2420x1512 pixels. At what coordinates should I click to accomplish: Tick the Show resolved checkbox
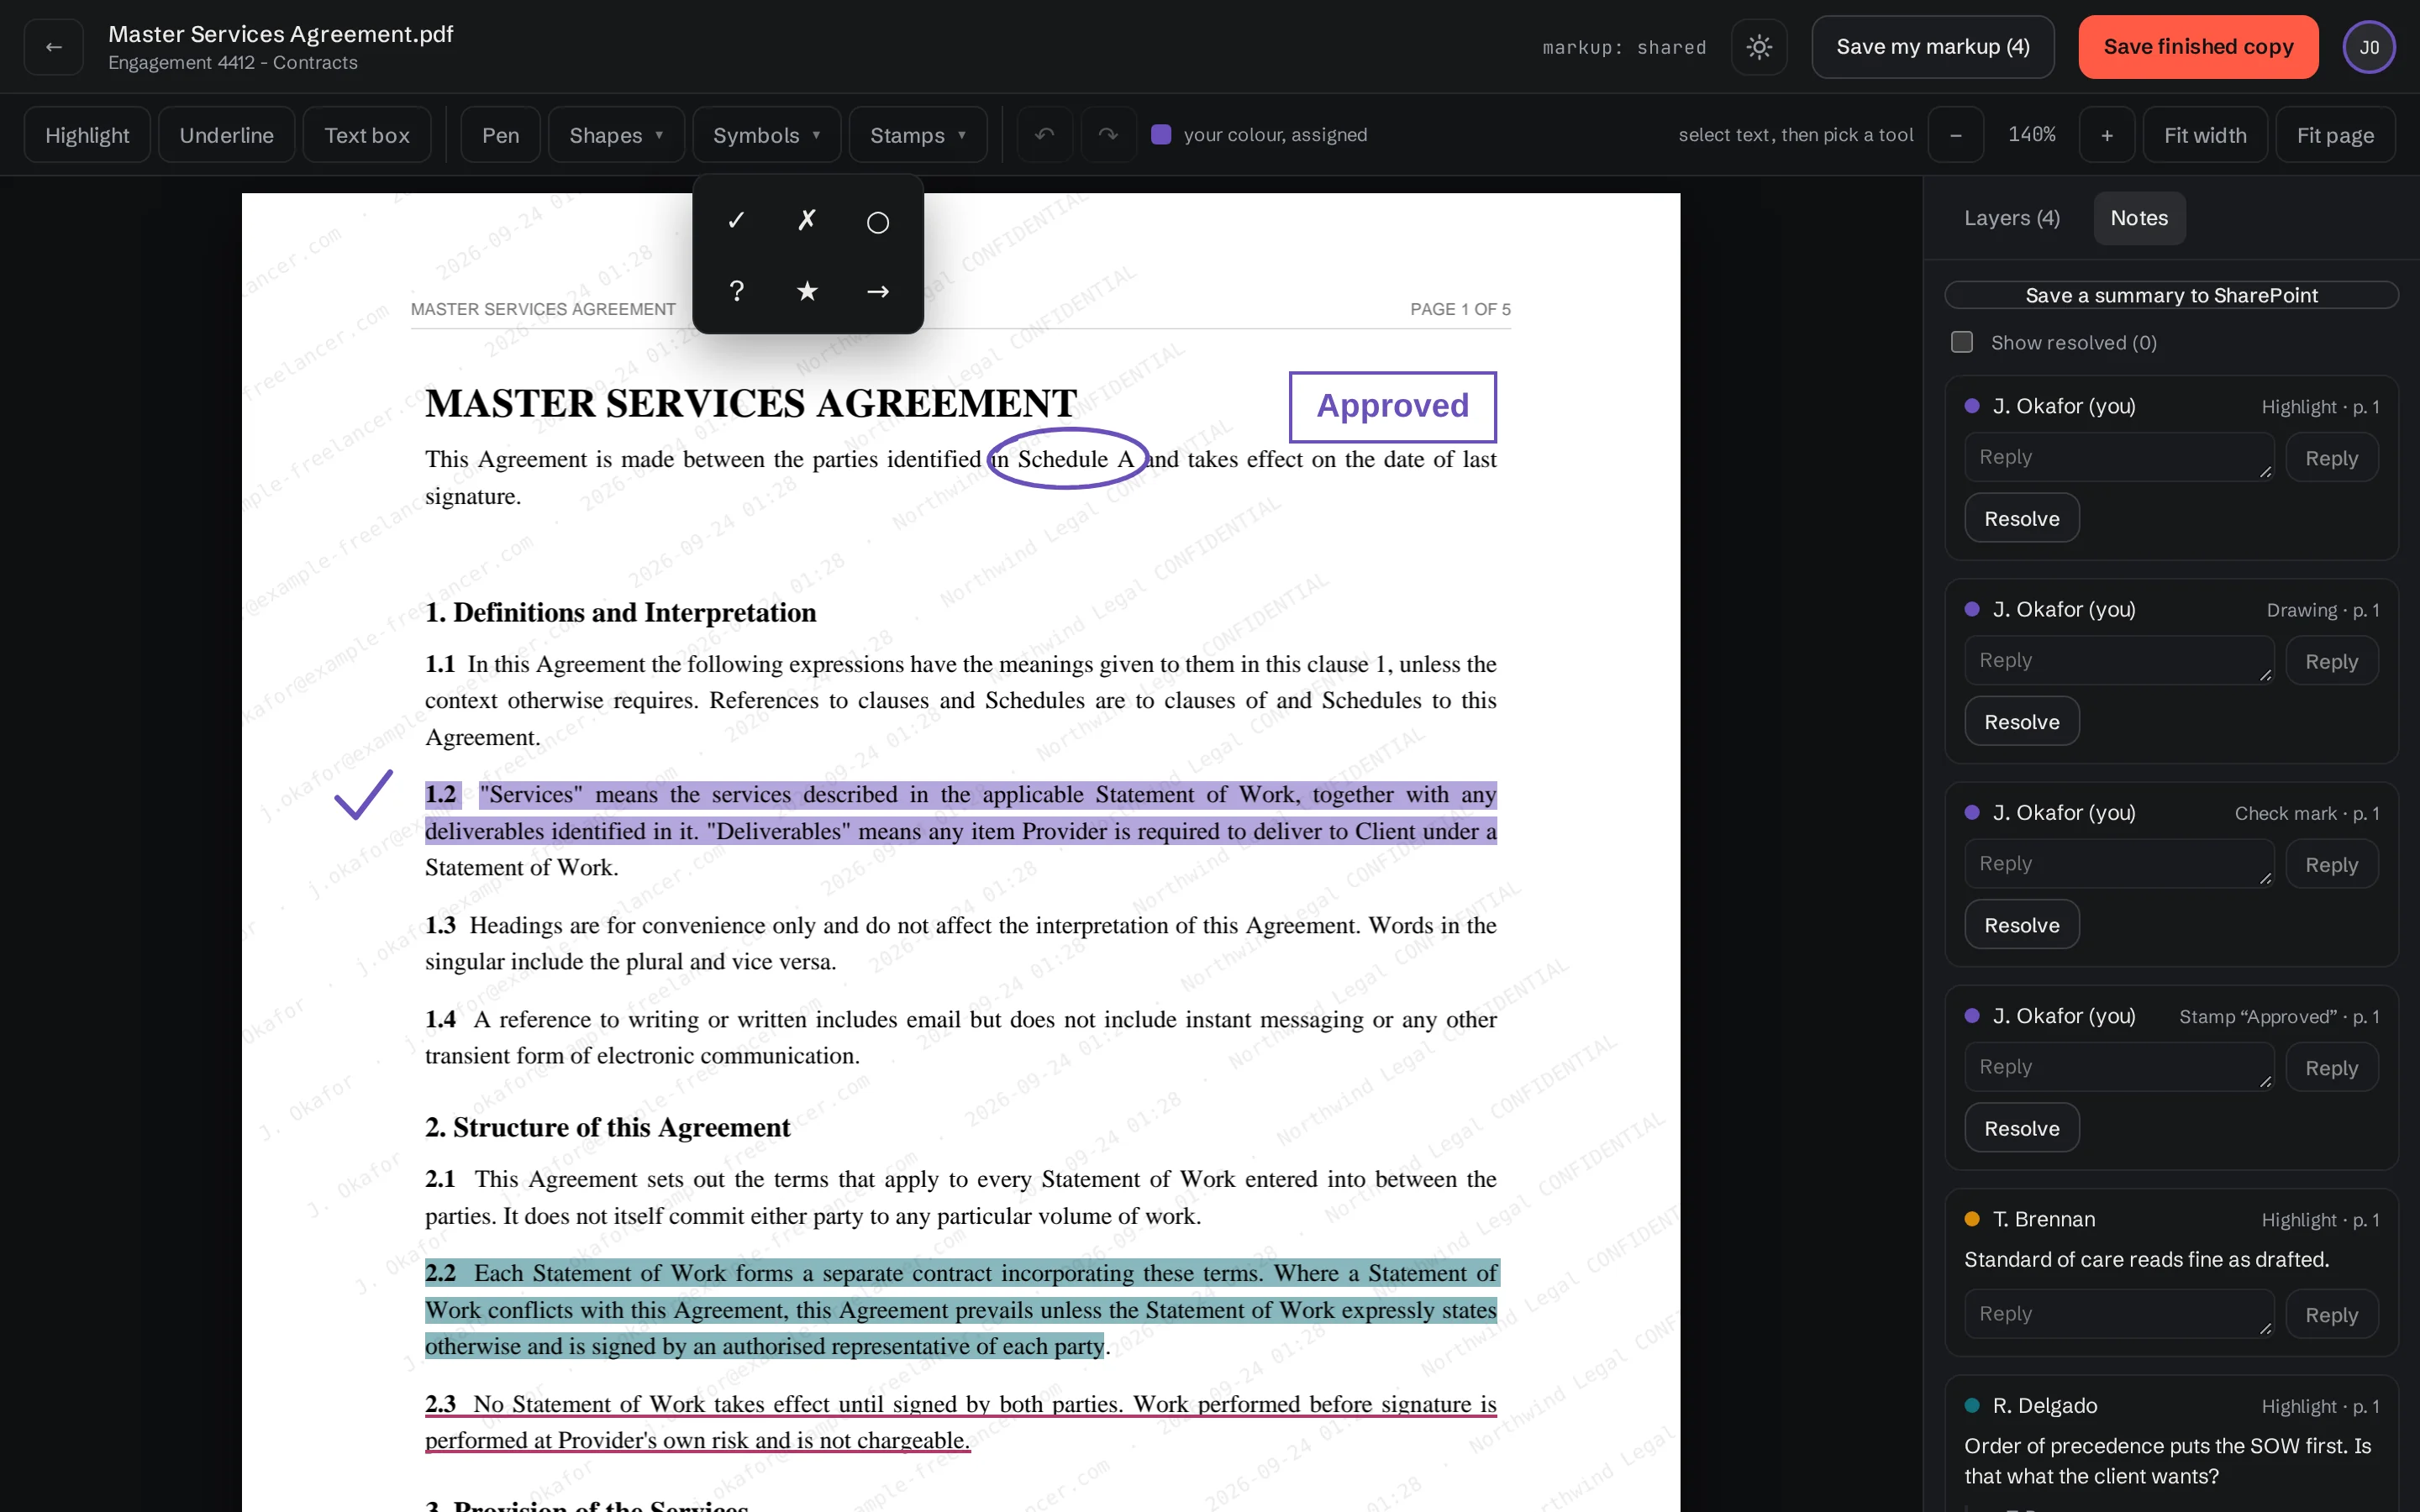tap(1962, 343)
